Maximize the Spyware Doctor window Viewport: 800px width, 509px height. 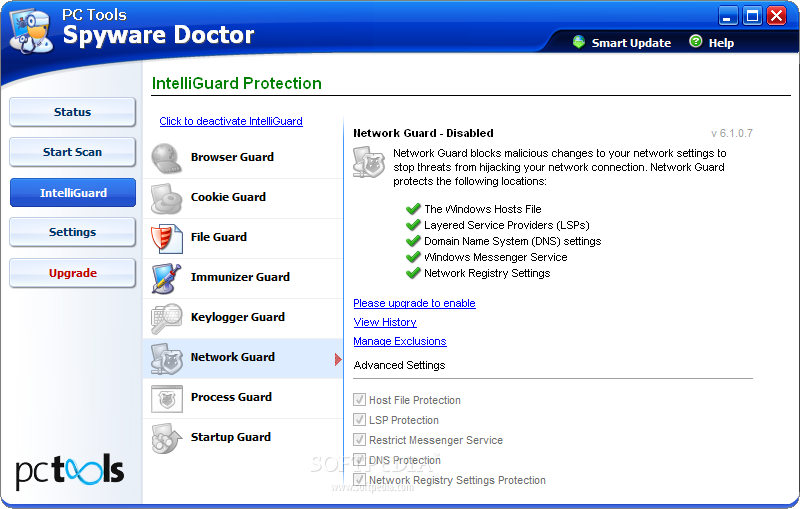[x=753, y=16]
